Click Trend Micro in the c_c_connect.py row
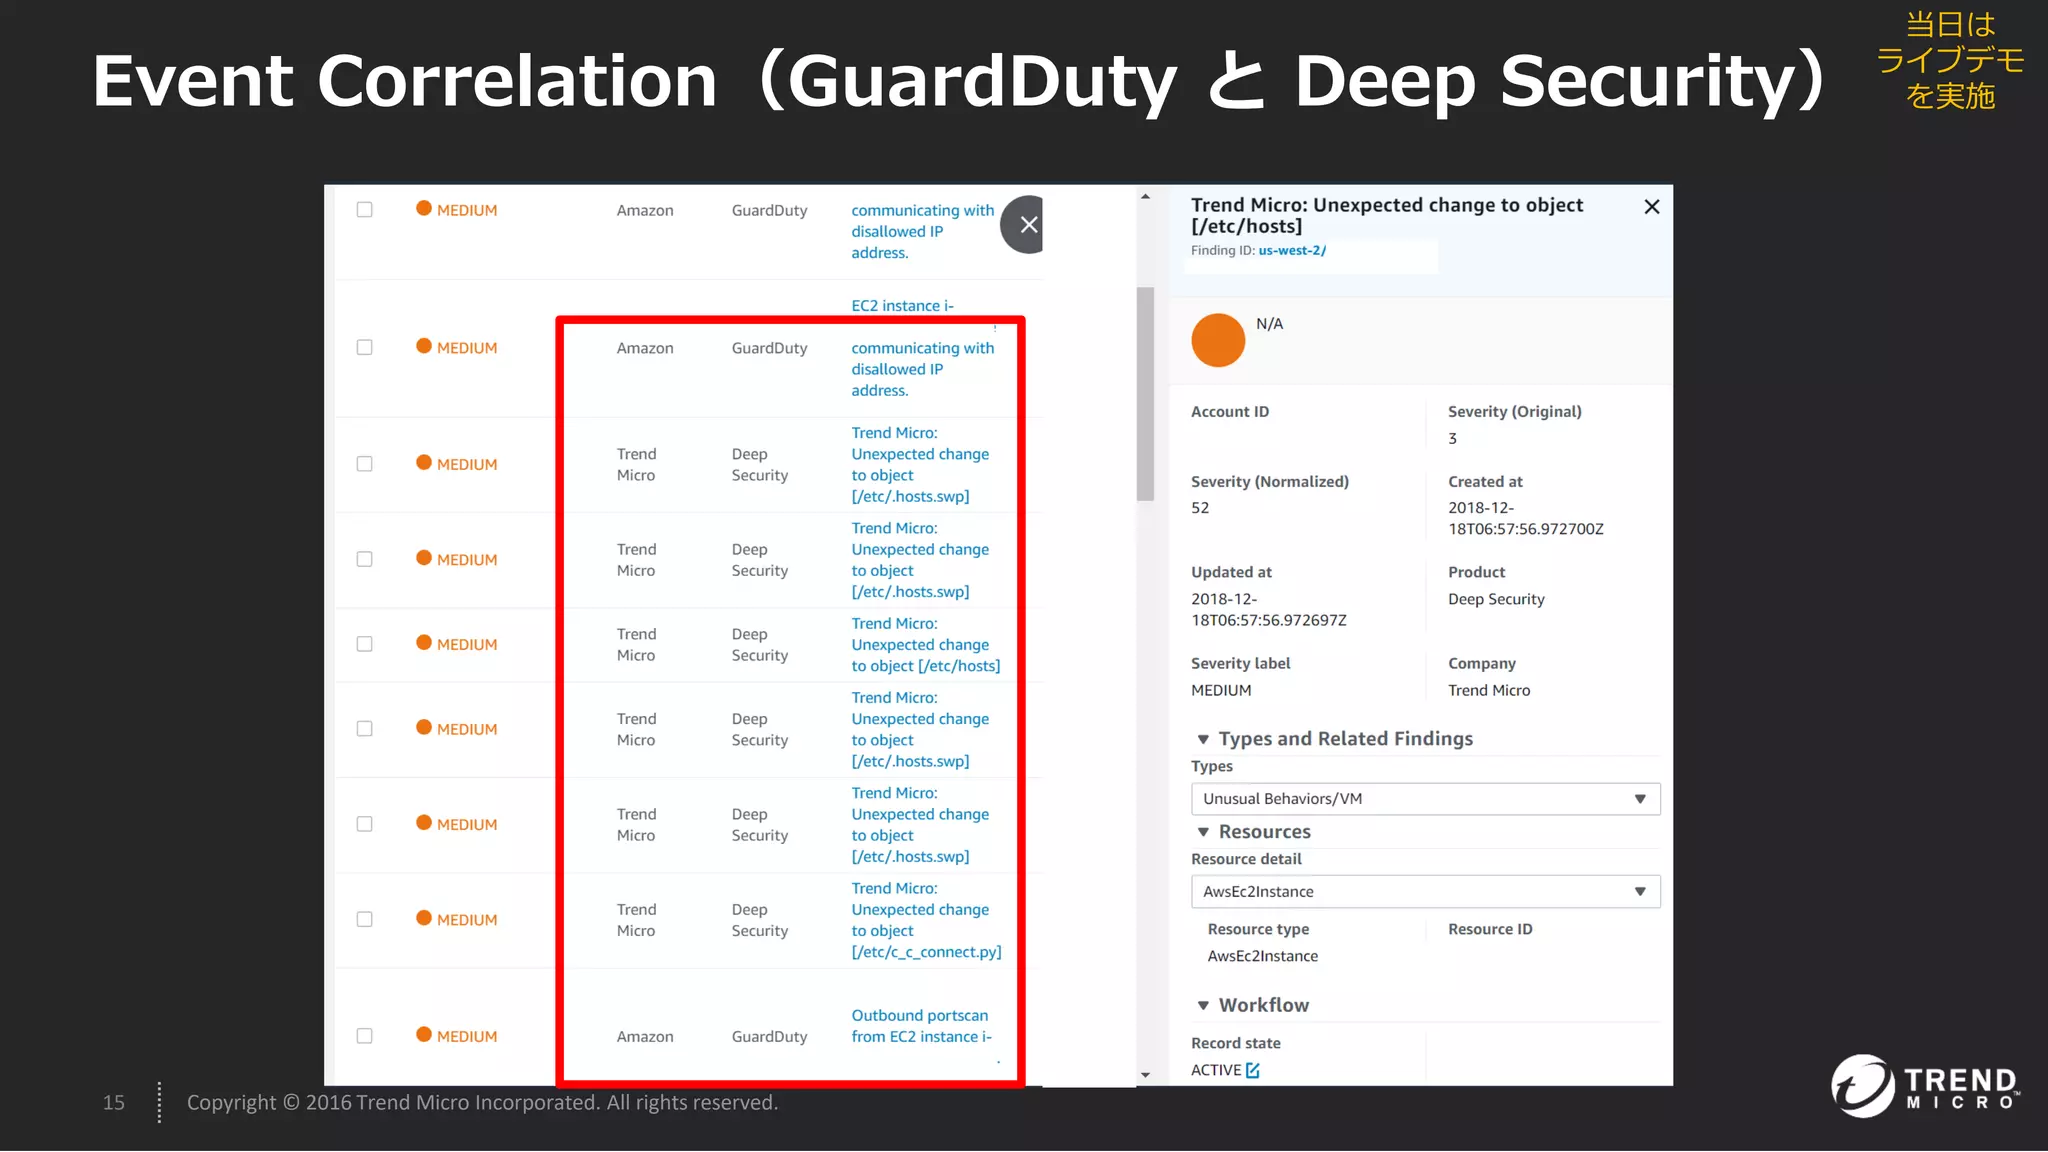This screenshot has width=2048, height=1152. [636, 920]
